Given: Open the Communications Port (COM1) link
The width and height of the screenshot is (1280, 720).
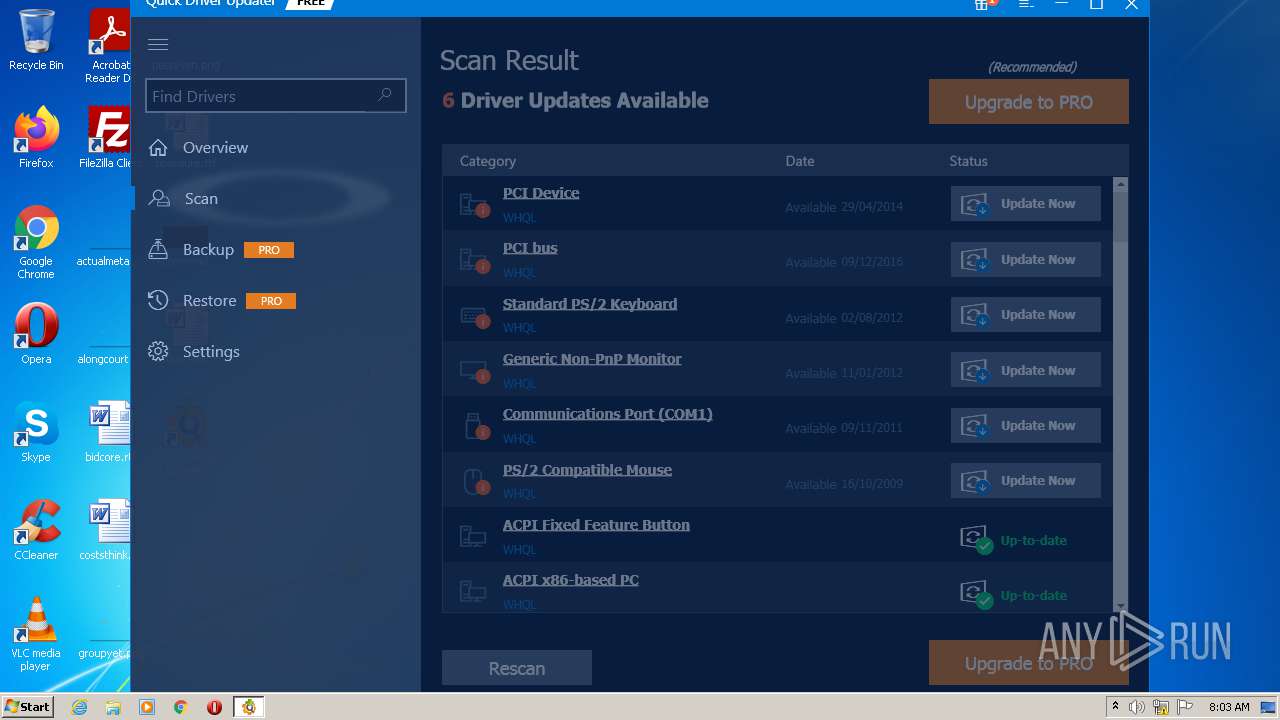Looking at the screenshot, I should 608,414.
